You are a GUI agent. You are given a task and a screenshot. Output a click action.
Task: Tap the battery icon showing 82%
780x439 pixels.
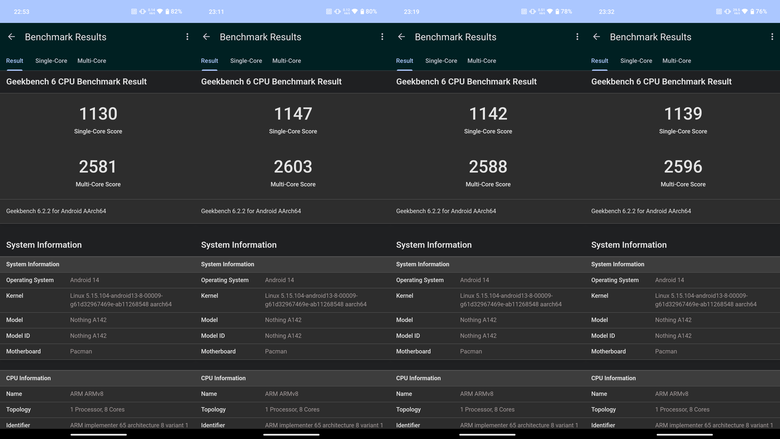pos(167,11)
